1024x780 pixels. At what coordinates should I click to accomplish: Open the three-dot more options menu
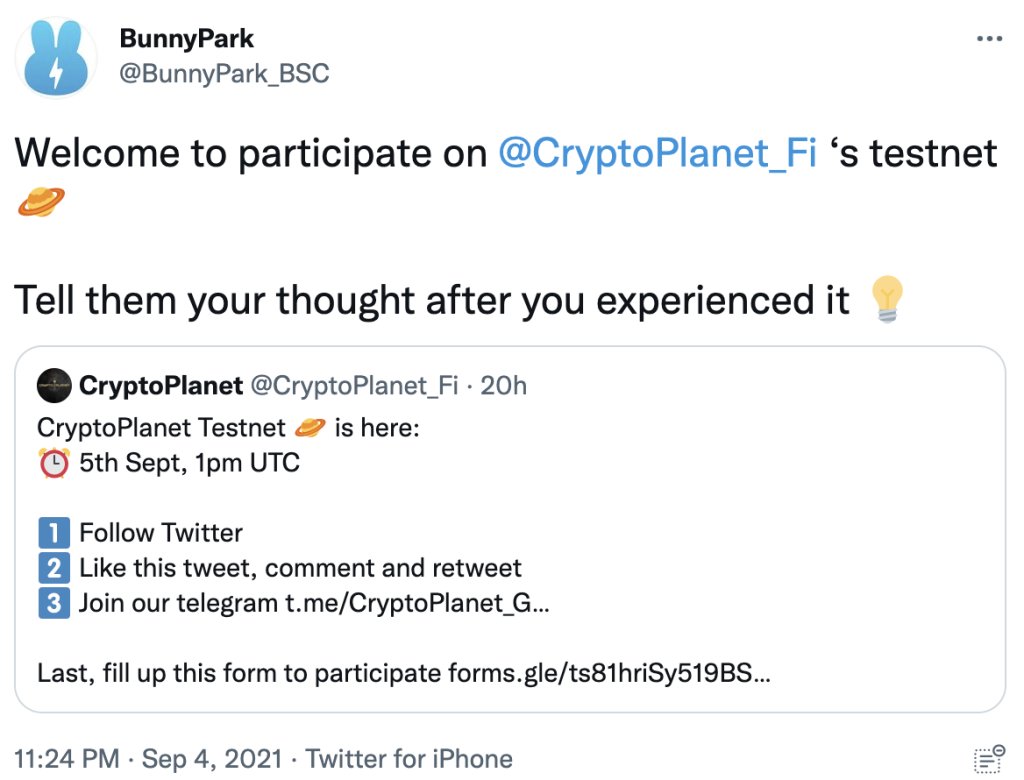click(x=988, y=39)
